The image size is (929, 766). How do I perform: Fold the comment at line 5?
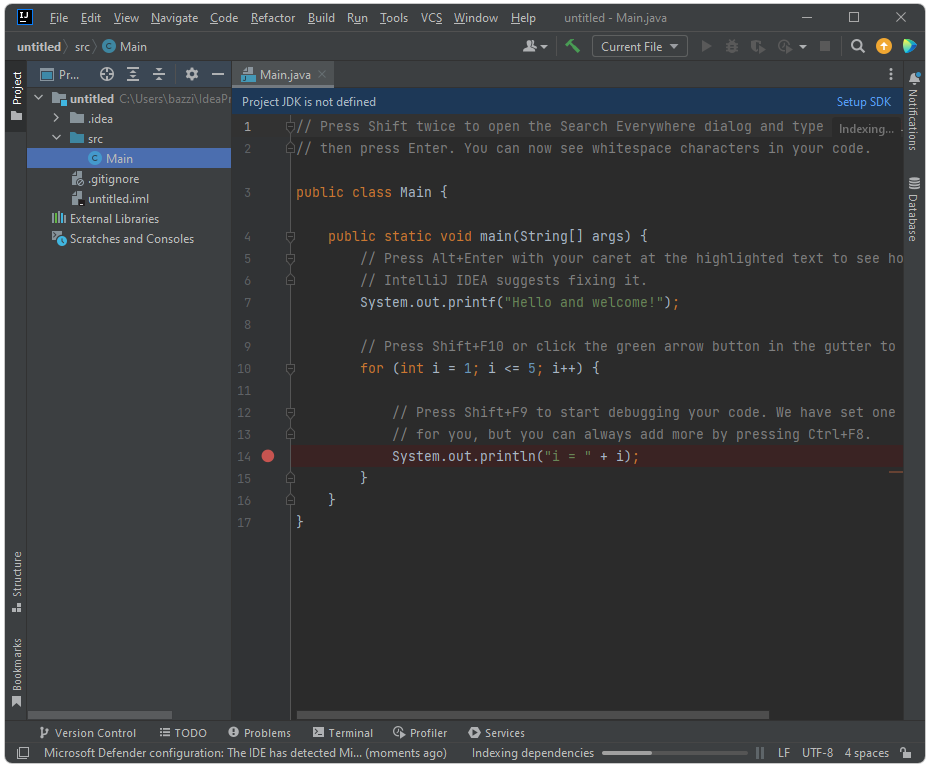click(x=290, y=258)
